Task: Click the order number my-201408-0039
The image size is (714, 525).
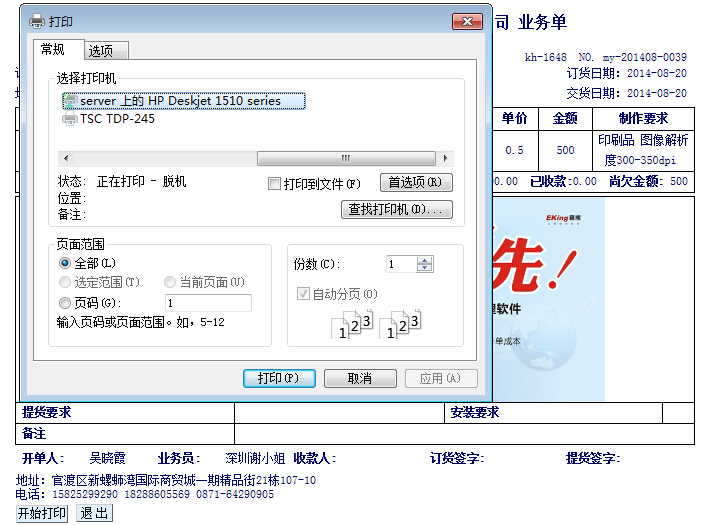Action: tap(645, 57)
